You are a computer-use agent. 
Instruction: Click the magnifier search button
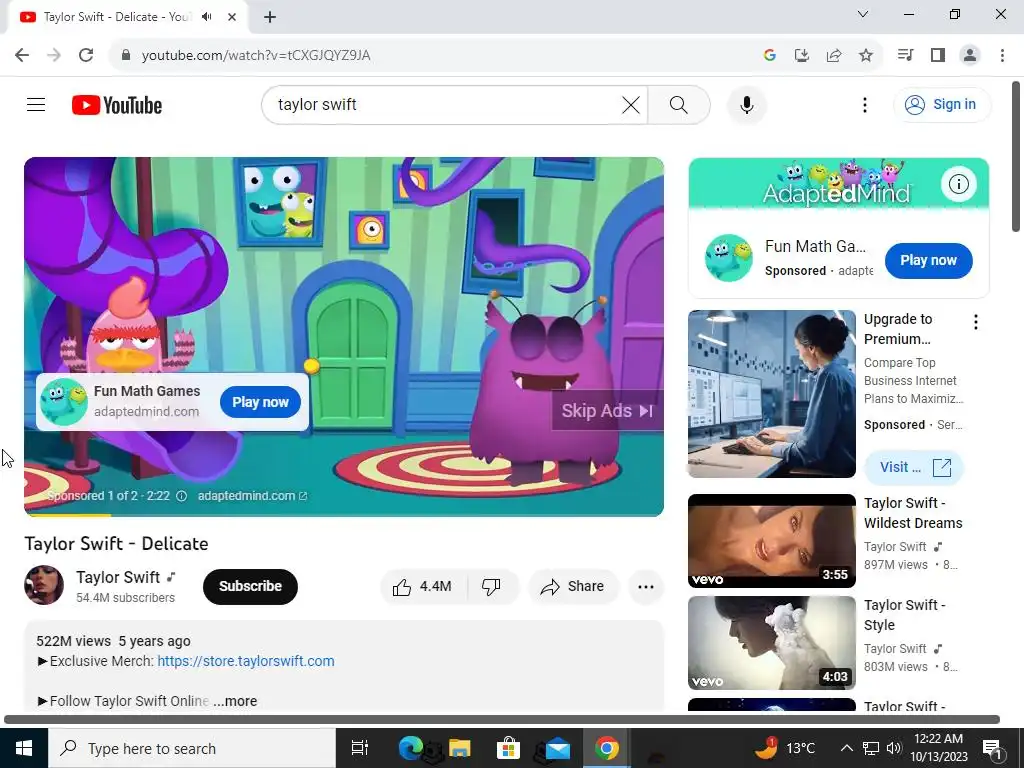pos(679,104)
